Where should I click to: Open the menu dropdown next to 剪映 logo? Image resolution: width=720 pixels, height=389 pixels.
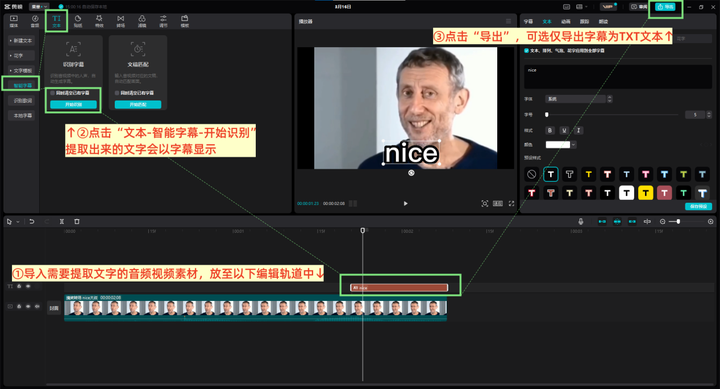tap(39, 7)
